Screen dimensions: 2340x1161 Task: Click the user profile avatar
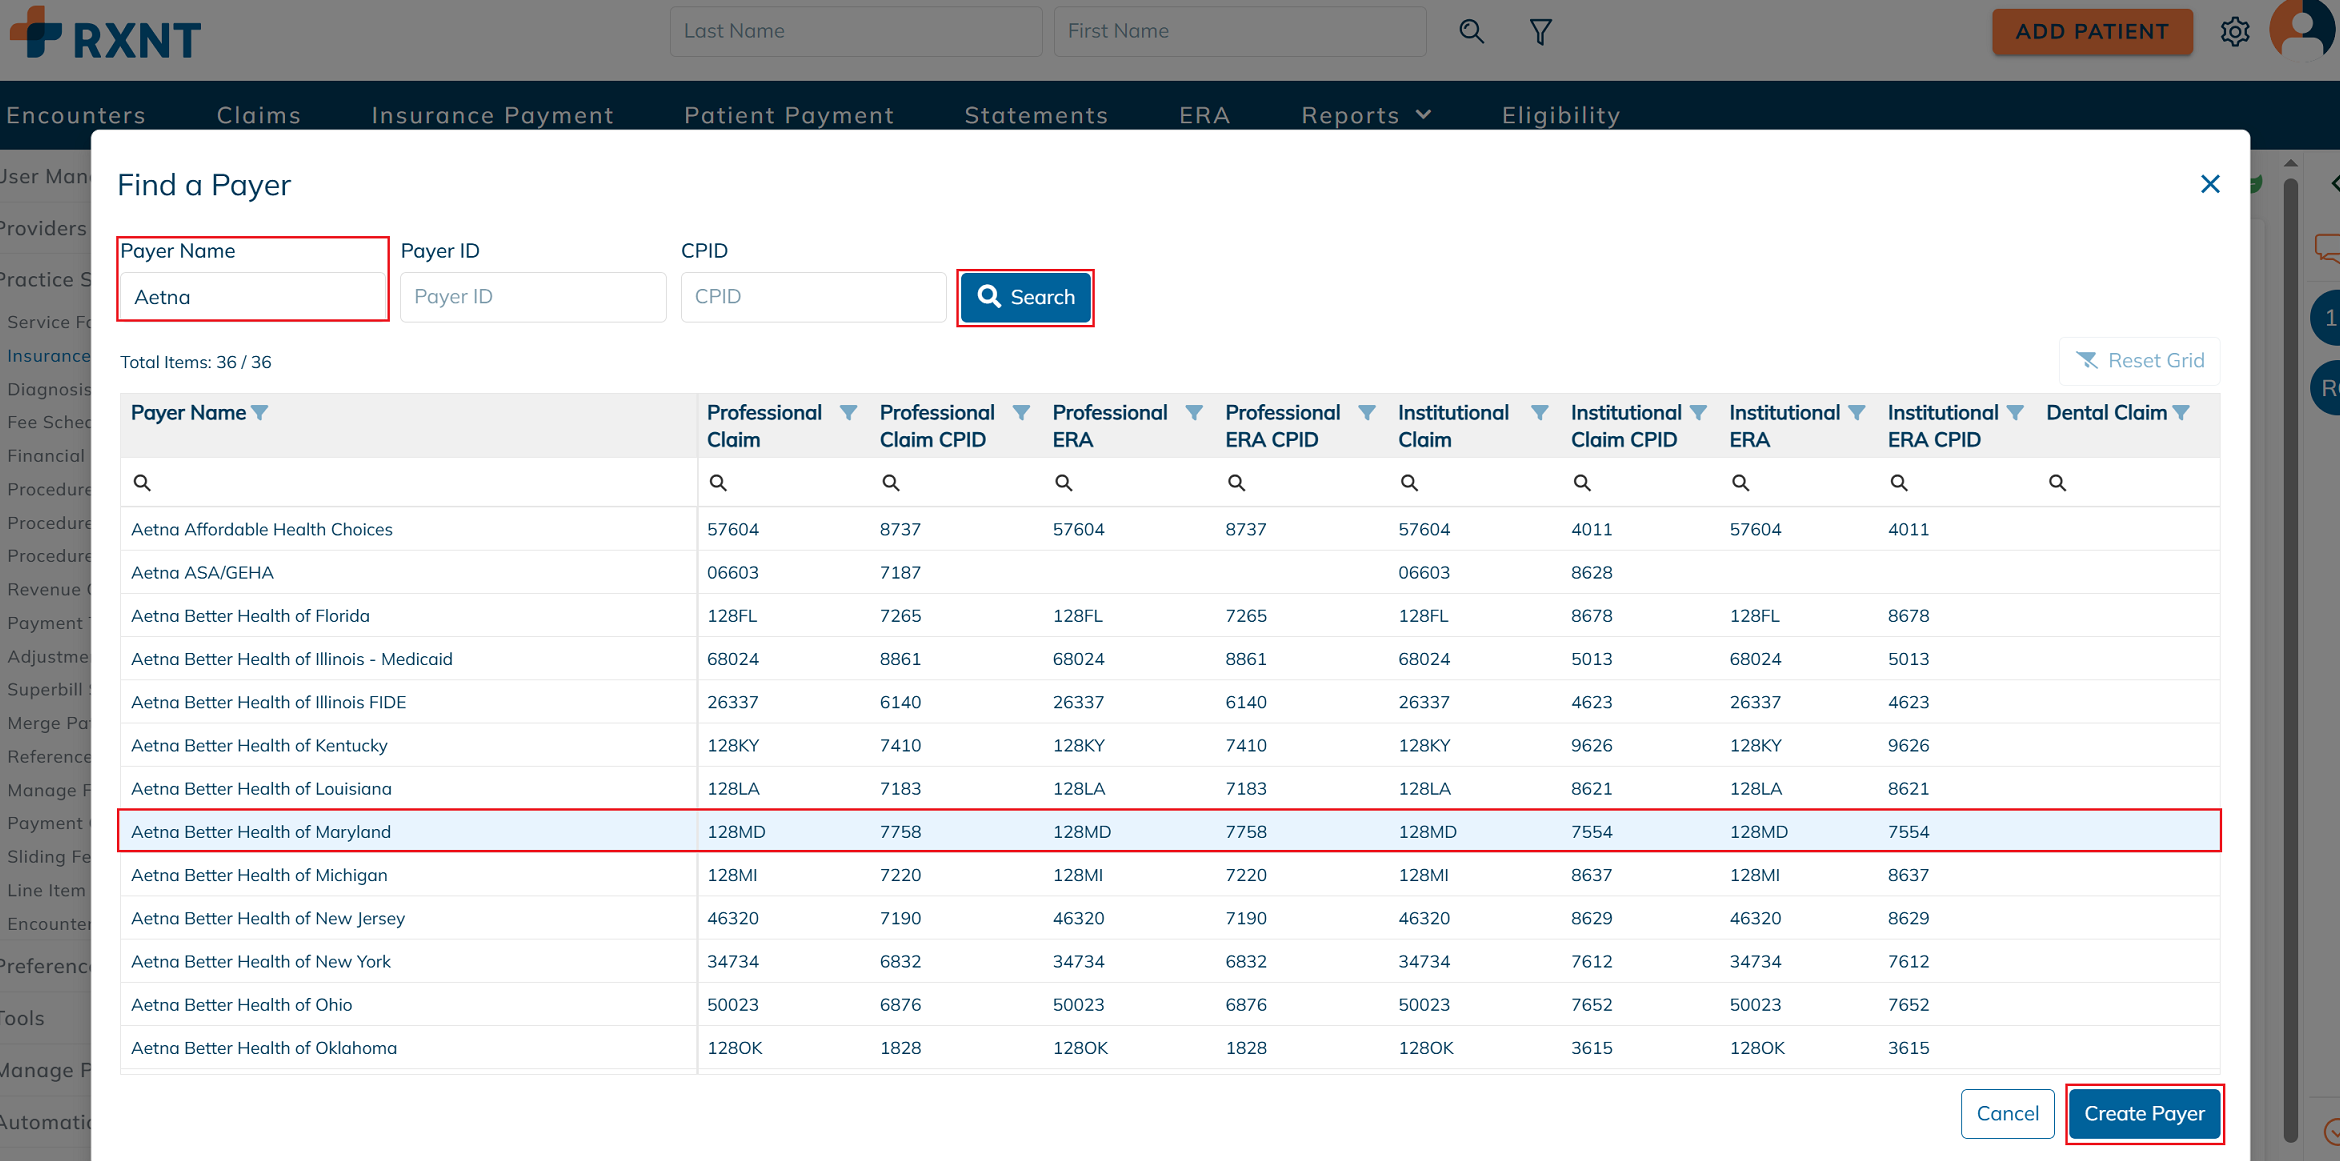coord(2303,30)
